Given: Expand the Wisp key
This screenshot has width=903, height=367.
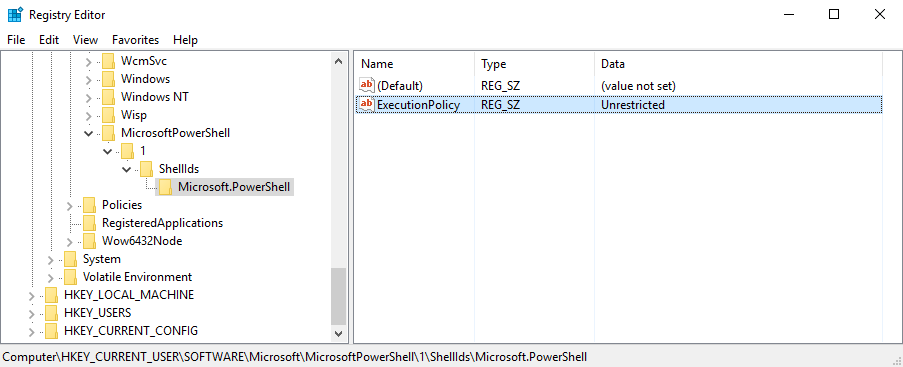Looking at the screenshot, I should point(89,115).
